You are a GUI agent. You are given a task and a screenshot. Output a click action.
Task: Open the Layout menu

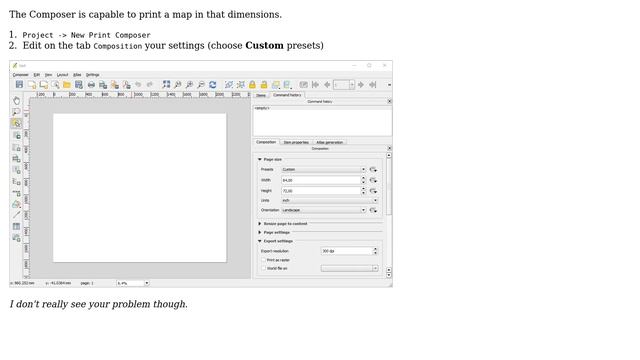point(62,75)
